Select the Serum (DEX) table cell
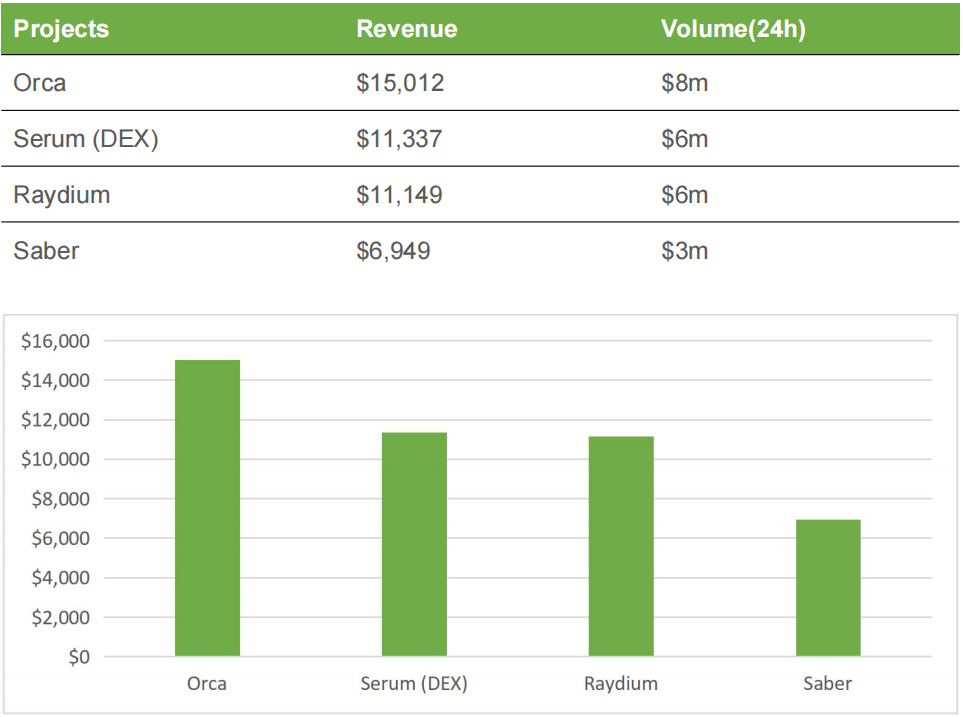Image resolution: width=963 pixels, height=717 pixels. 86,139
